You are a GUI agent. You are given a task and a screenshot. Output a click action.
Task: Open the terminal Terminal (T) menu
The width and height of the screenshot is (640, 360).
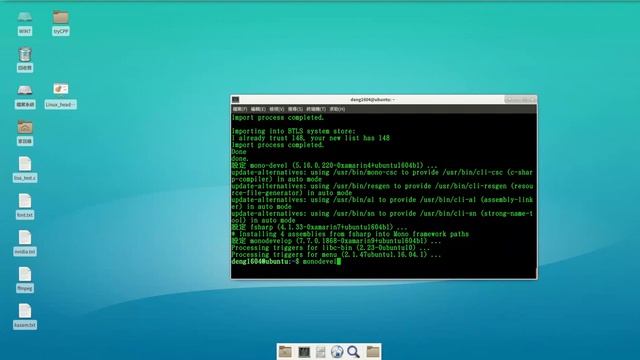316,109
